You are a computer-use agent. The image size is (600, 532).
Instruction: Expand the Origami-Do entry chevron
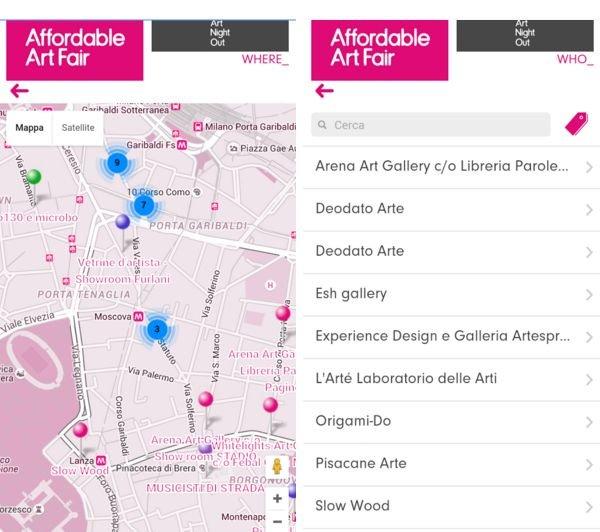pos(590,421)
